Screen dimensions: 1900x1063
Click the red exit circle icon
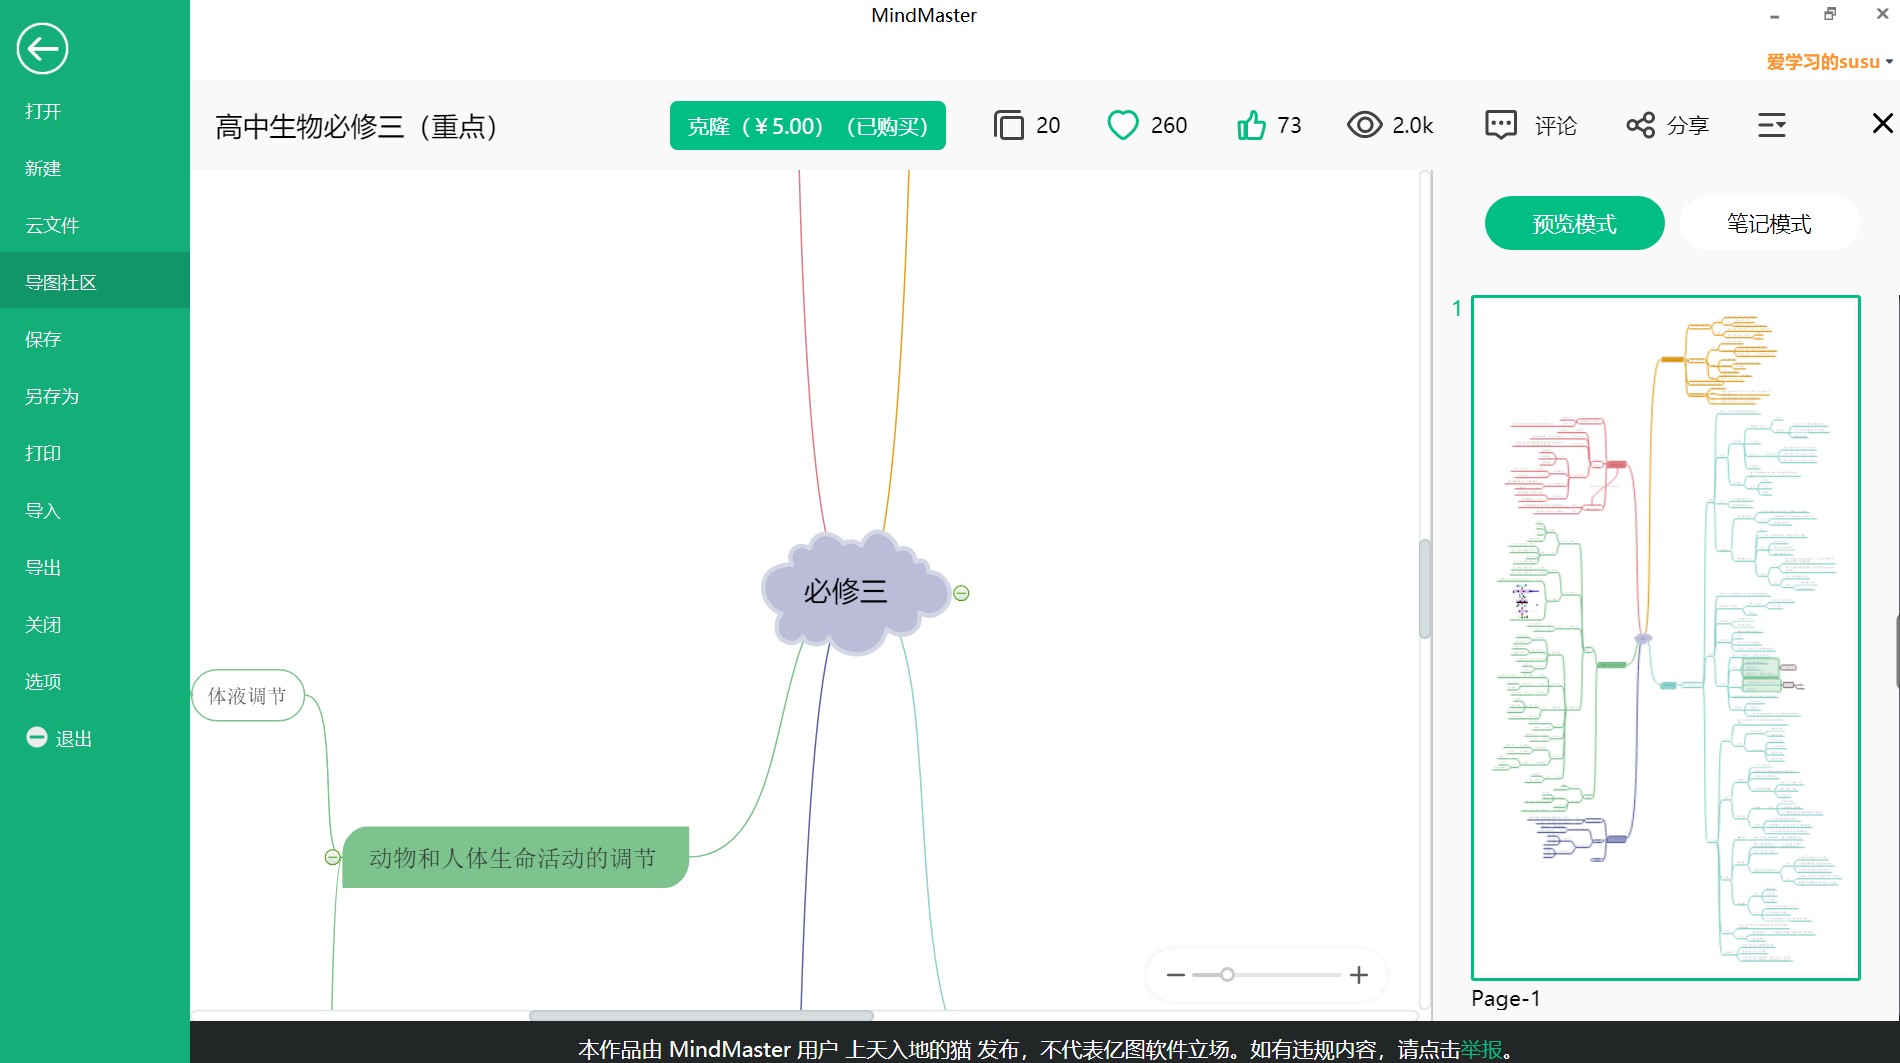(x=37, y=737)
